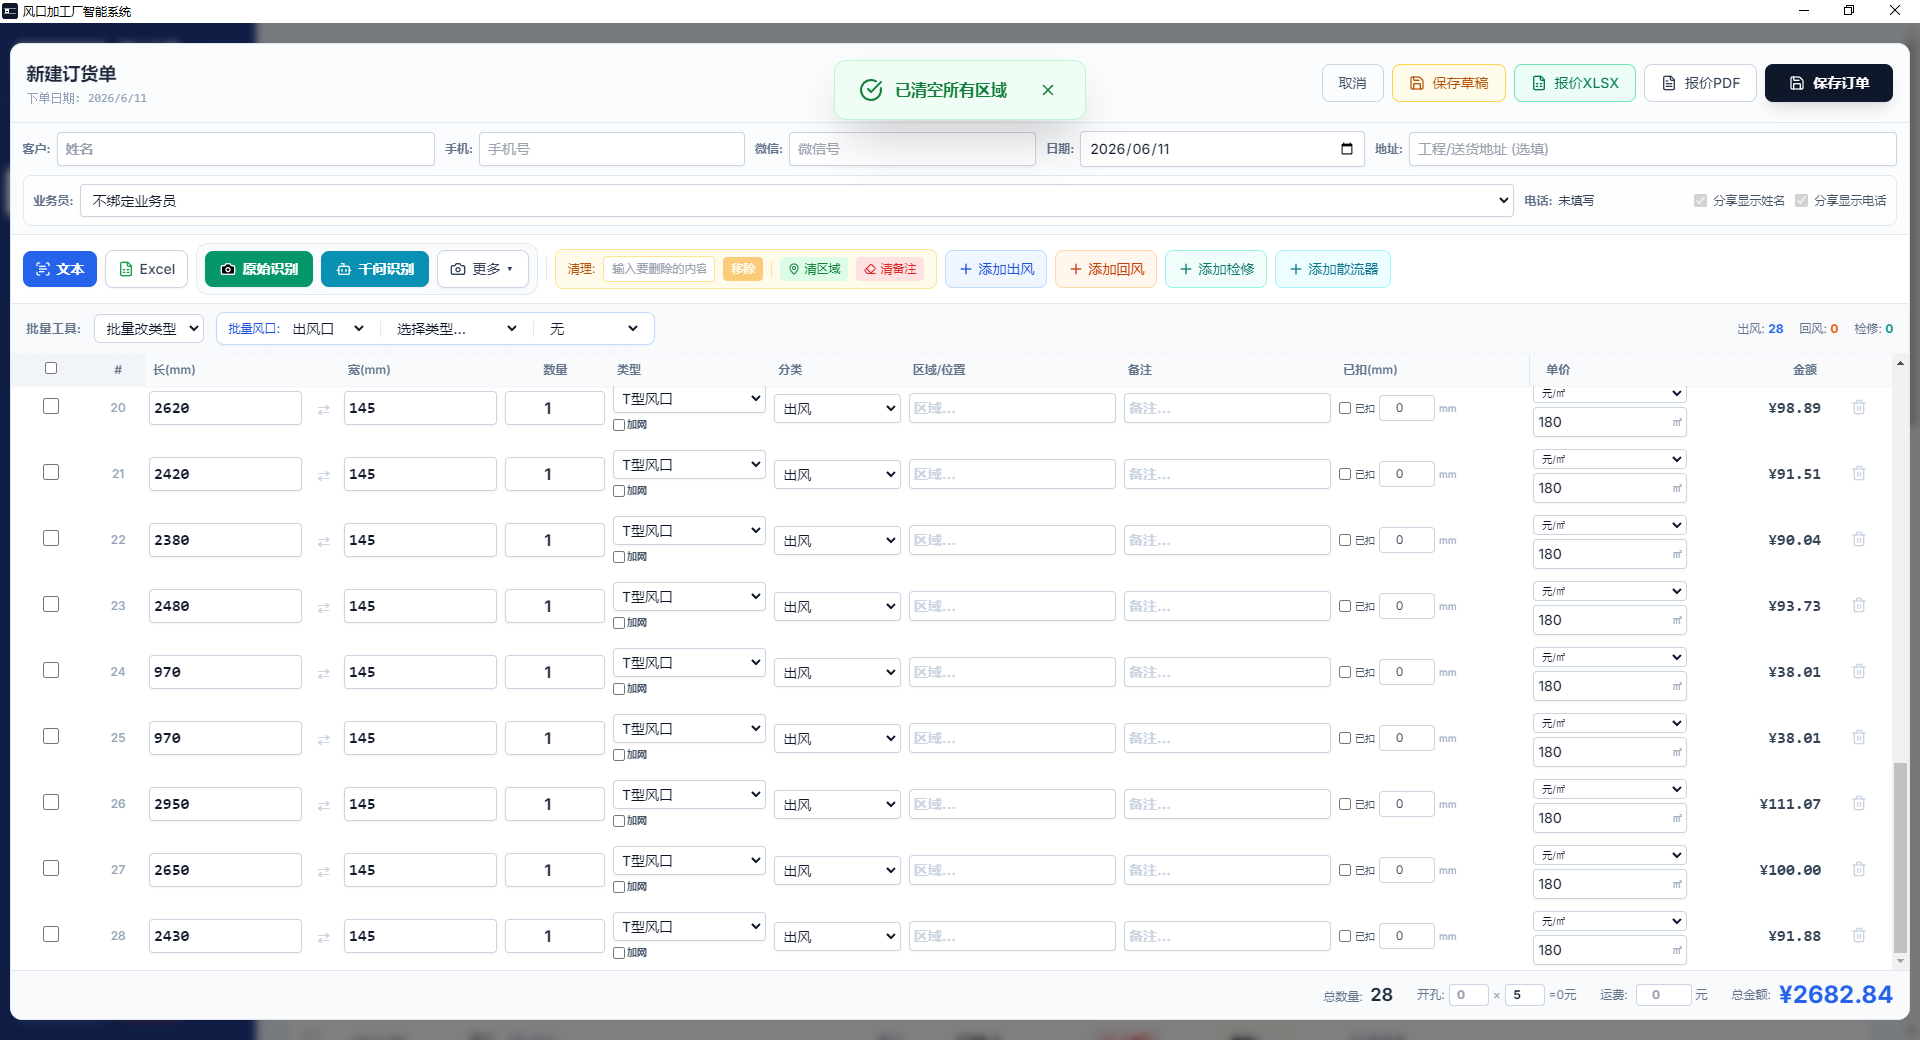Open 元/㎡ unit dropdown in row 23
Viewport: 1920px width, 1040px height.
[x=1609, y=591]
